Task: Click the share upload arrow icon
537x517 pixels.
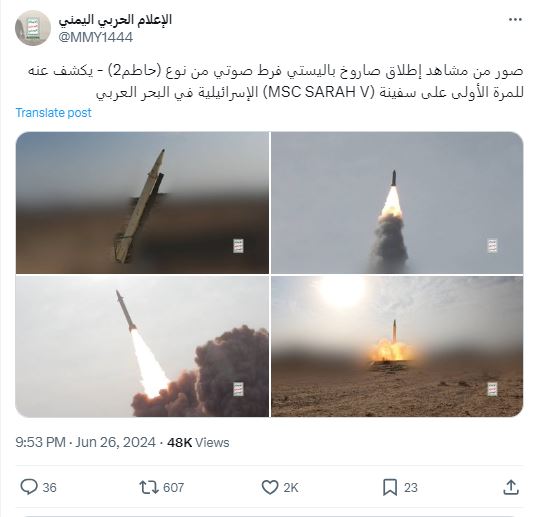Action: [511, 487]
